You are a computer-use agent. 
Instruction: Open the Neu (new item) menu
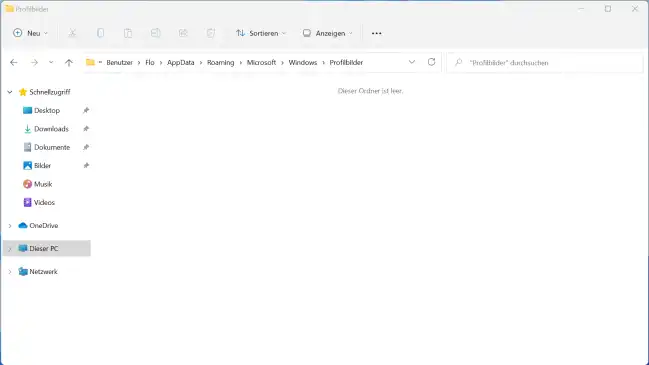point(30,33)
